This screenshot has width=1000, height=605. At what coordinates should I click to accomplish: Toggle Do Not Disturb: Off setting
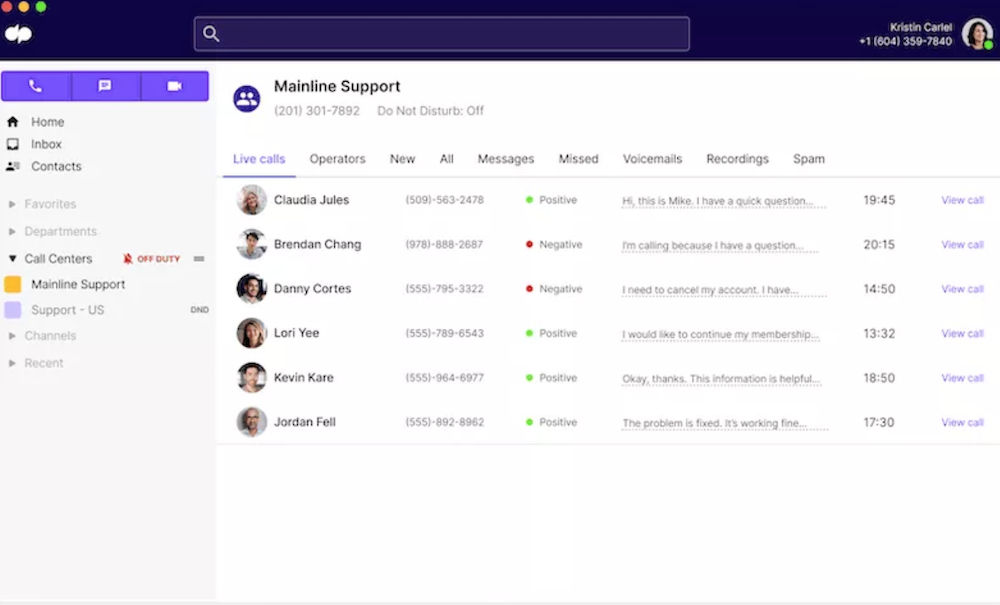430,111
